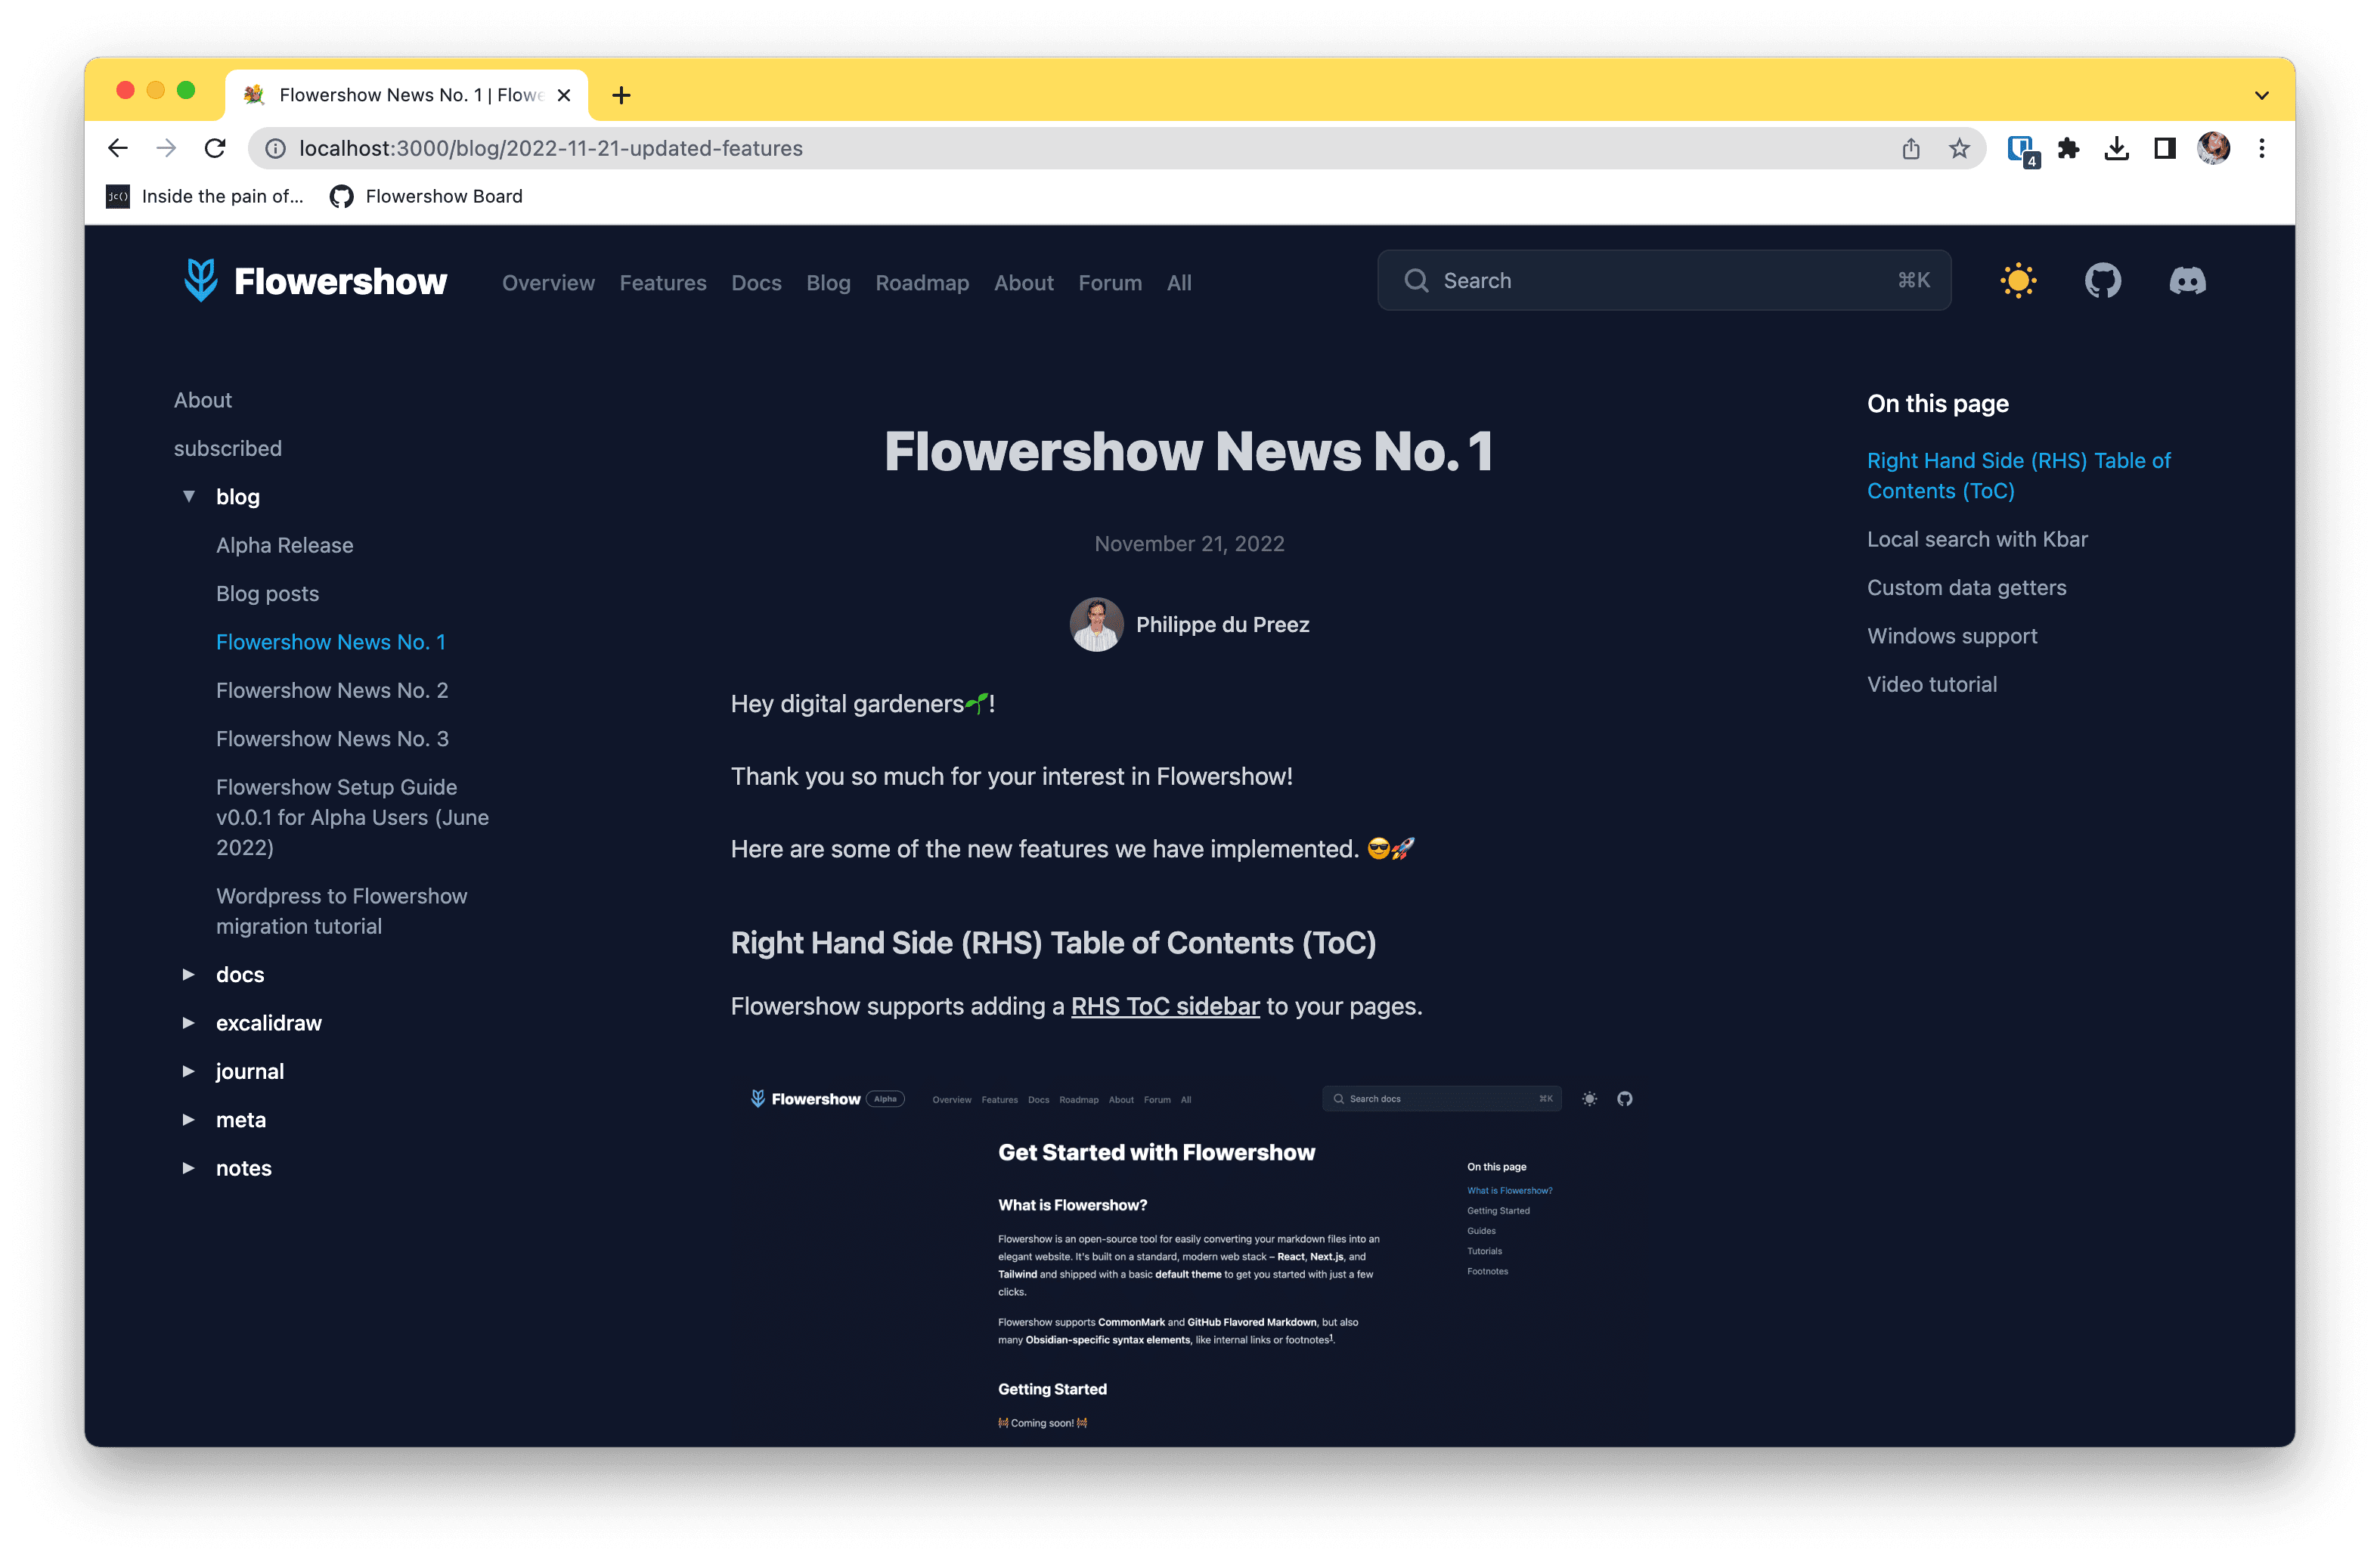Viewport: 2380px width, 1559px height.
Task: Open About in the top navigation
Action: point(1024,283)
